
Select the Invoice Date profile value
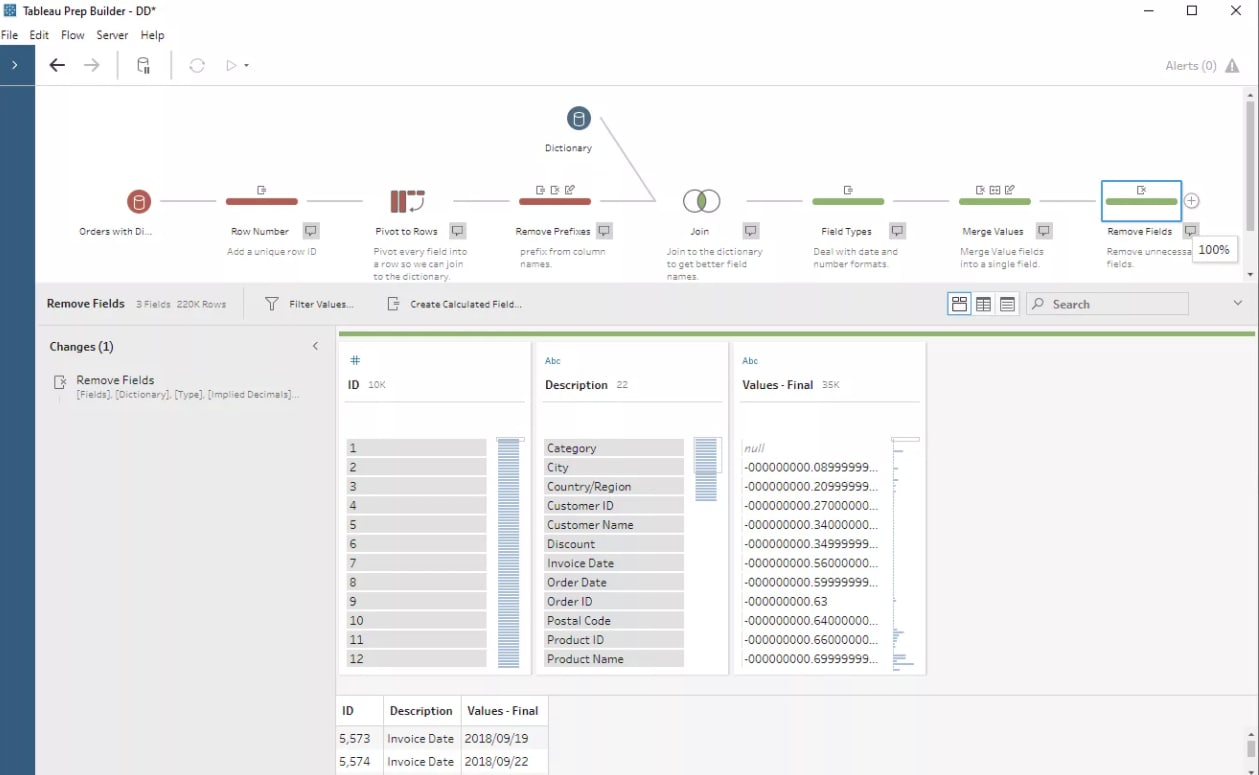(x=614, y=563)
